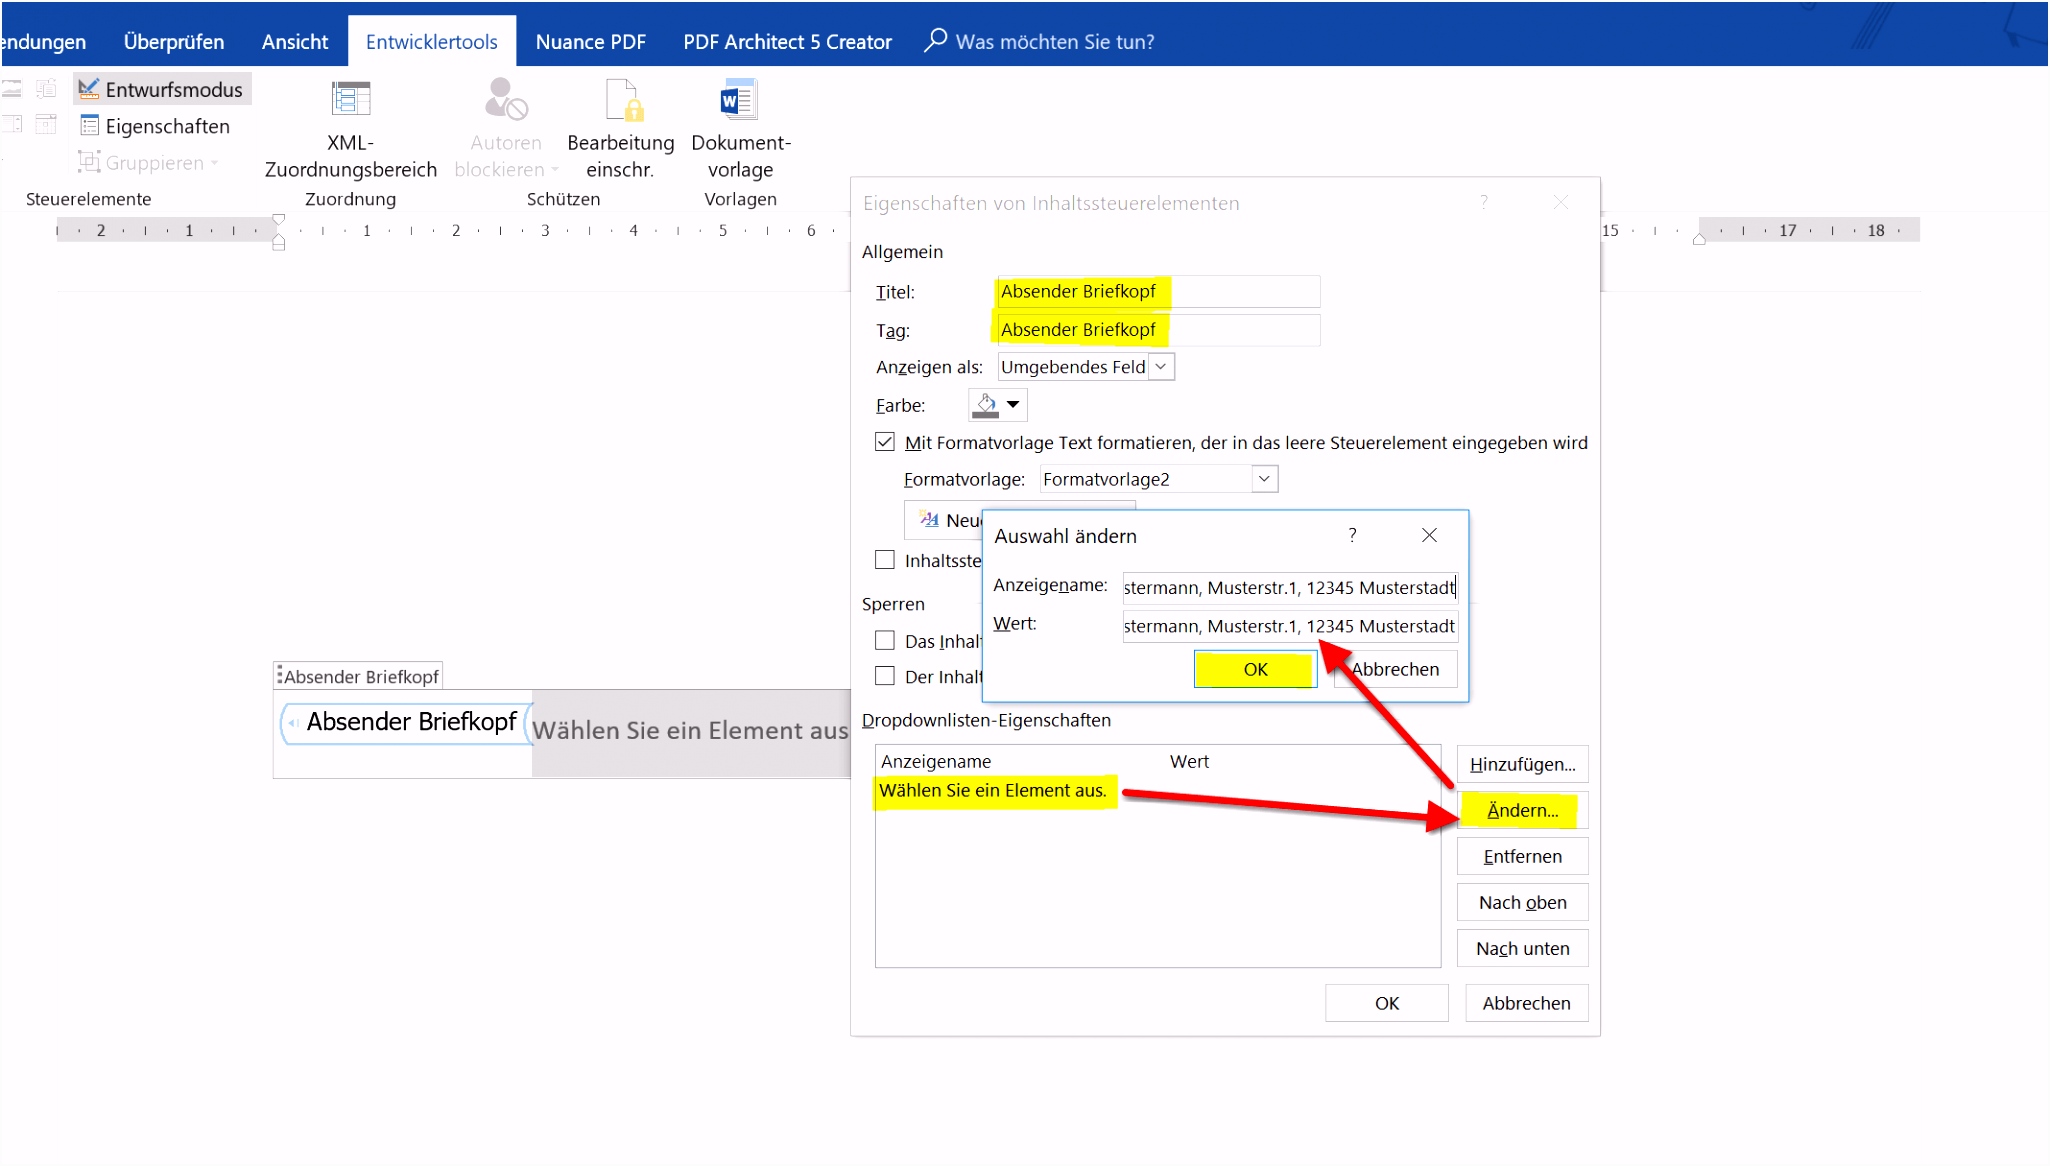
Task: Switch to the Überprüfen tab
Action: tap(174, 42)
